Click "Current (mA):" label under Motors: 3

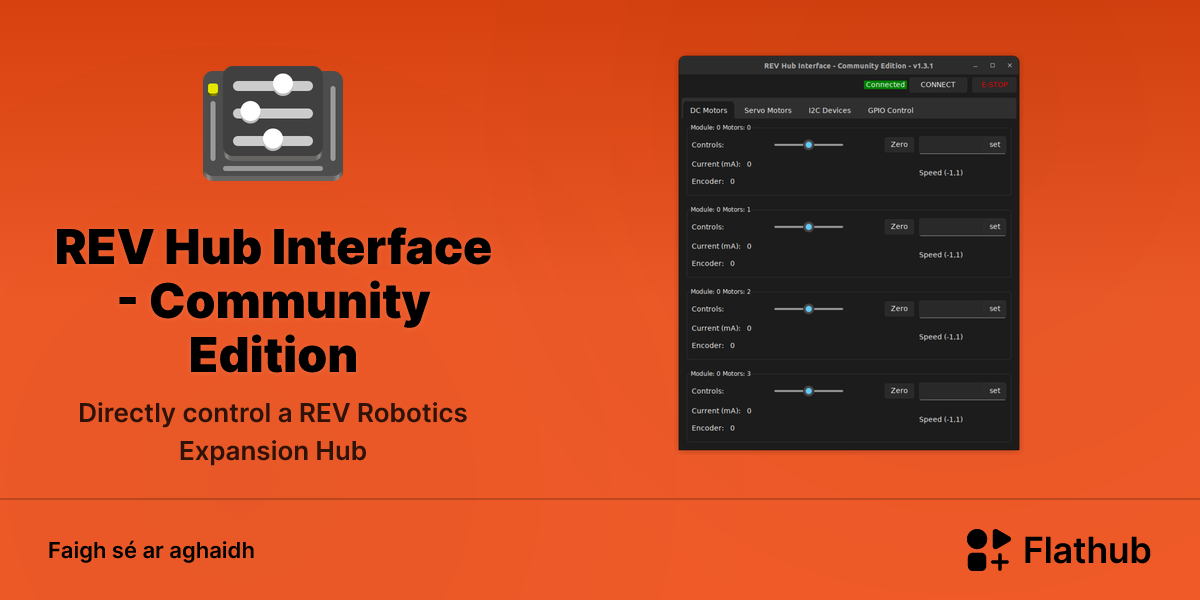[716, 410]
